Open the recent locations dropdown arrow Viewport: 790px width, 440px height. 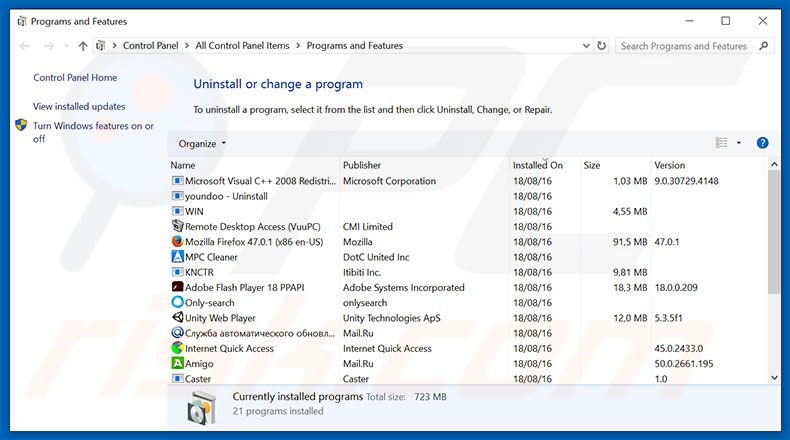67,46
